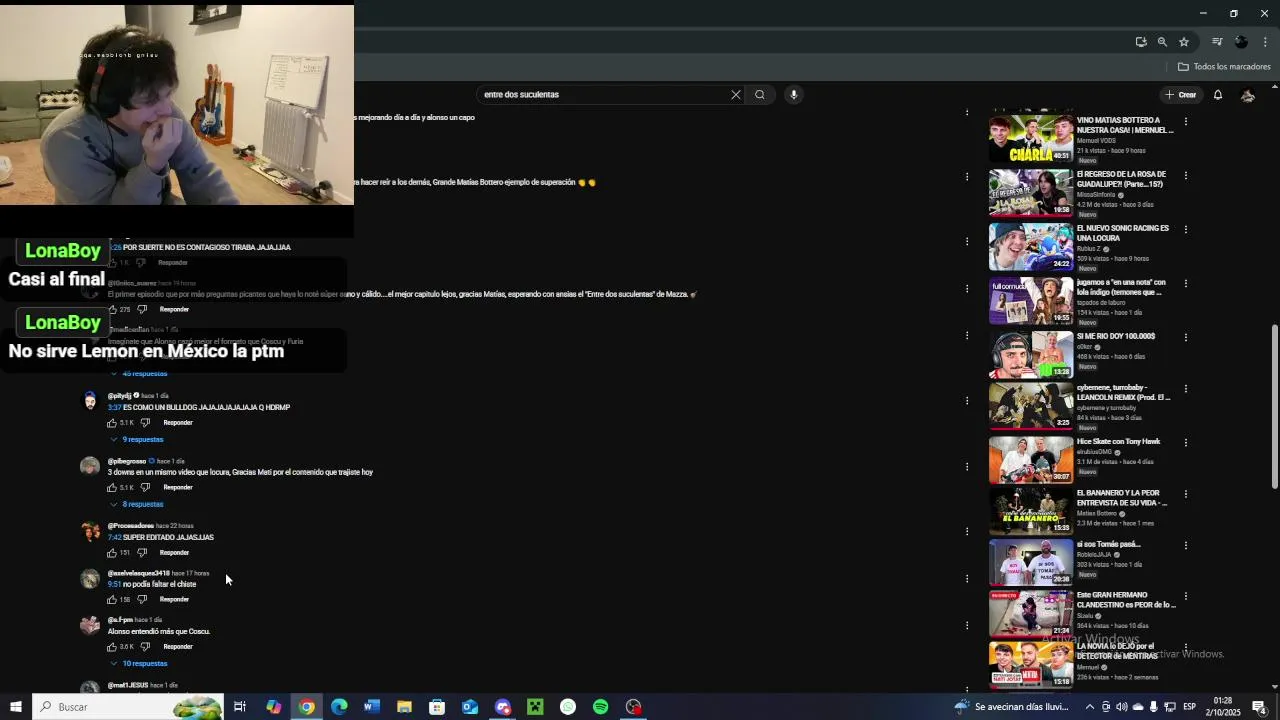Start voice search with the microphone

[794, 95]
